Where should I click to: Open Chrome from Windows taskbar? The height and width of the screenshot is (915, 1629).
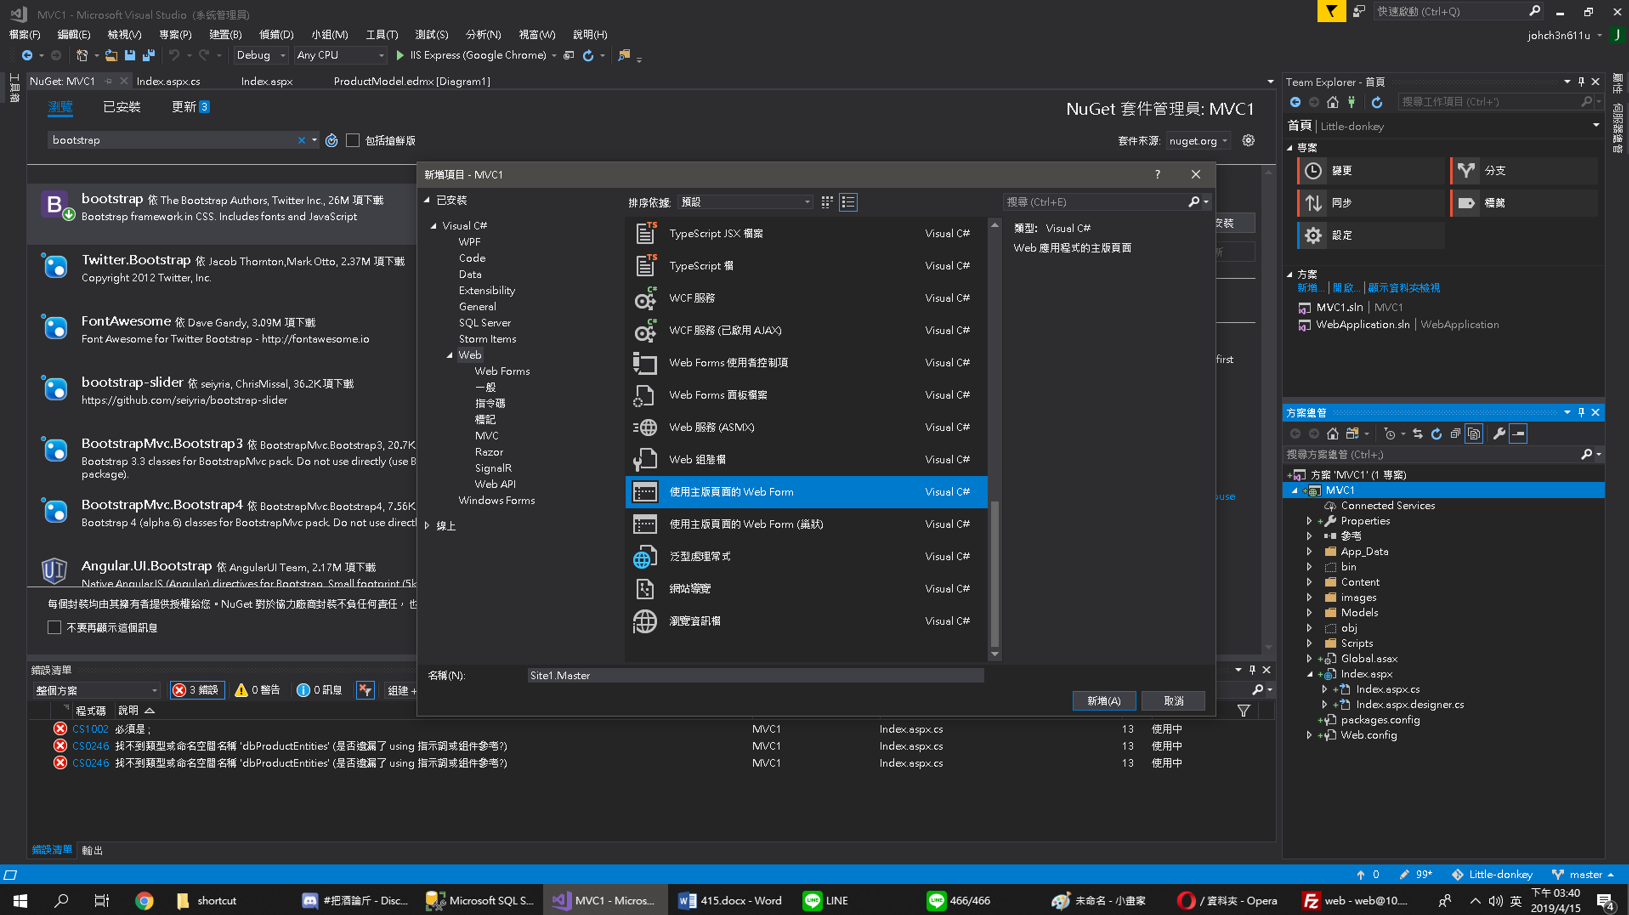click(144, 900)
